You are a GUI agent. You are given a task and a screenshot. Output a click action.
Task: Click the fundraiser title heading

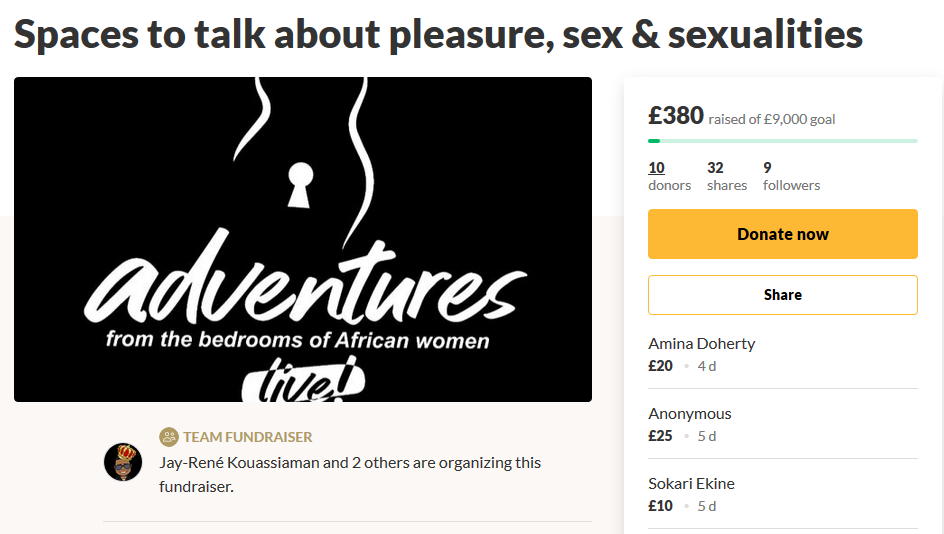tap(438, 34)
